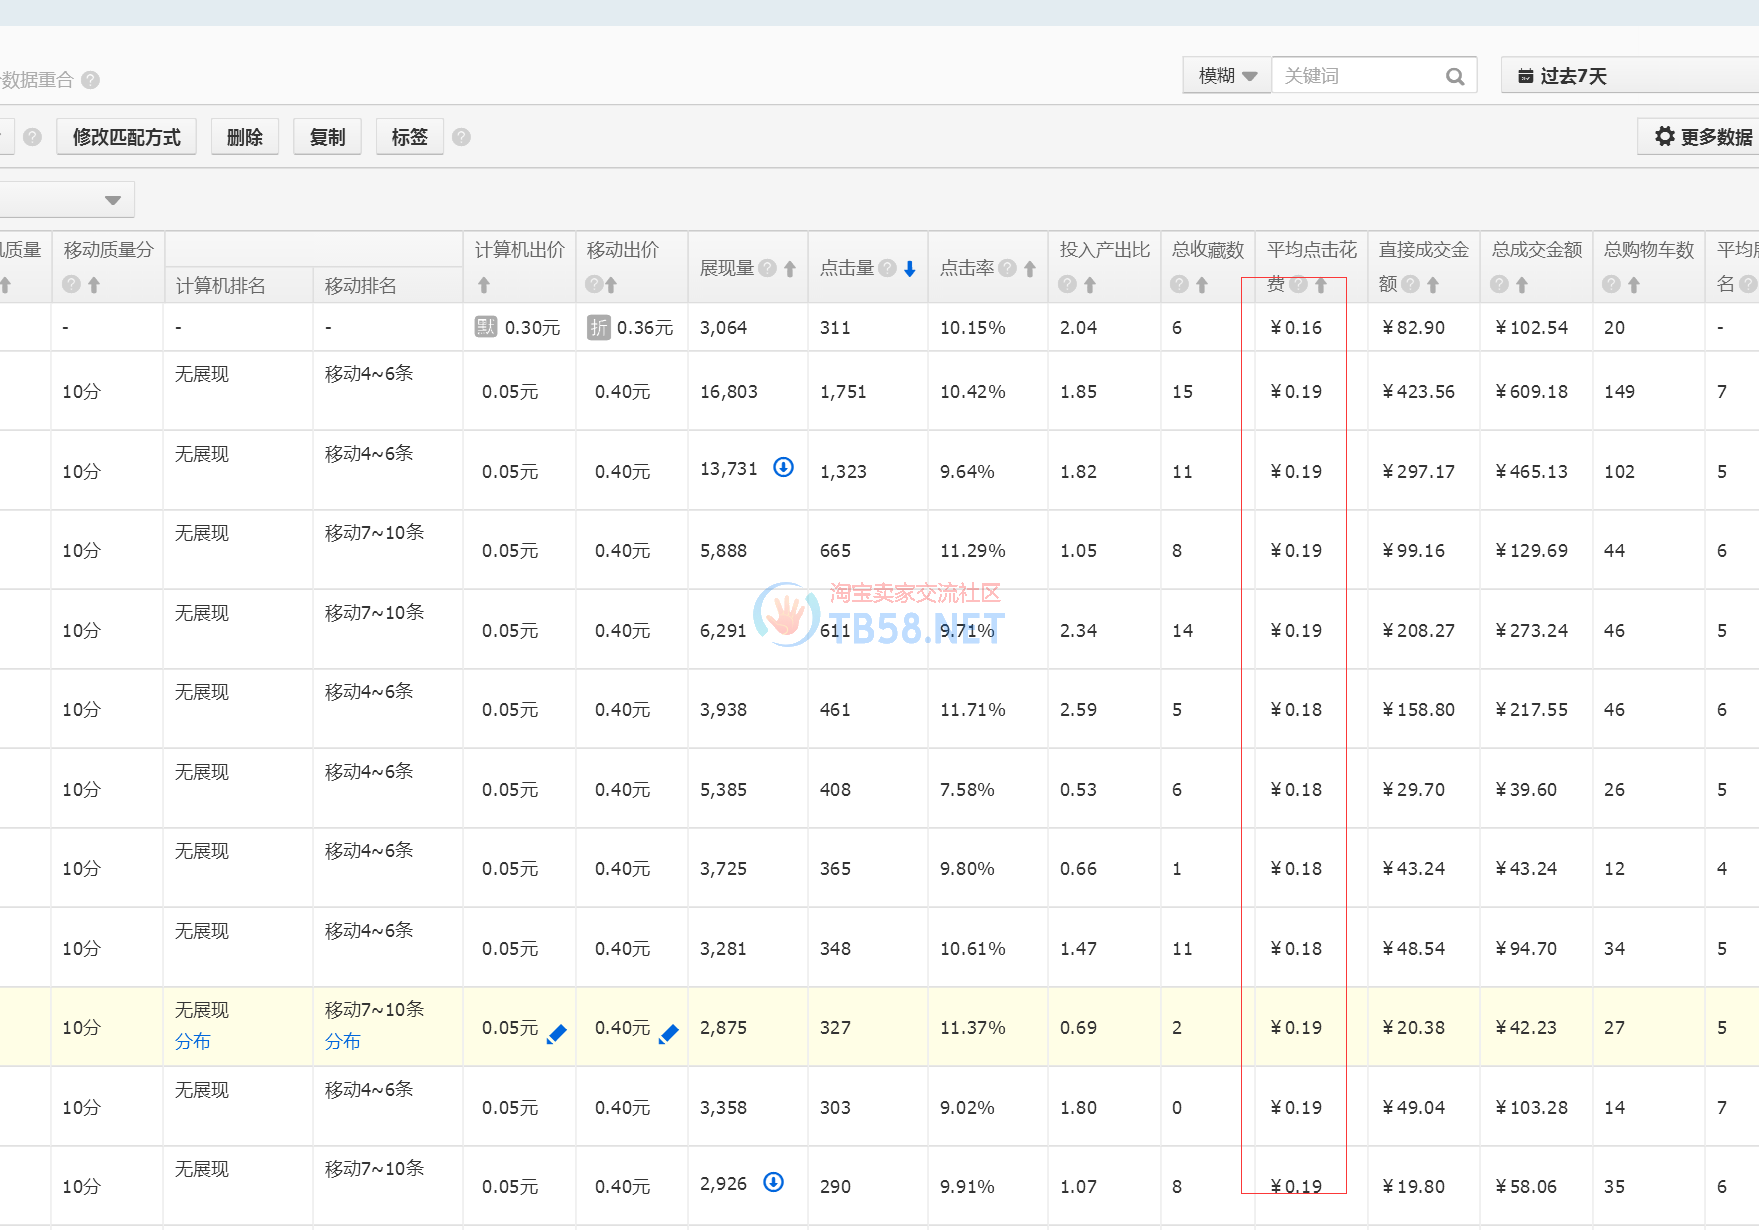Click help icon beside 数据重合
This screenshot has height=1230, width=1759.
point(90,80)
